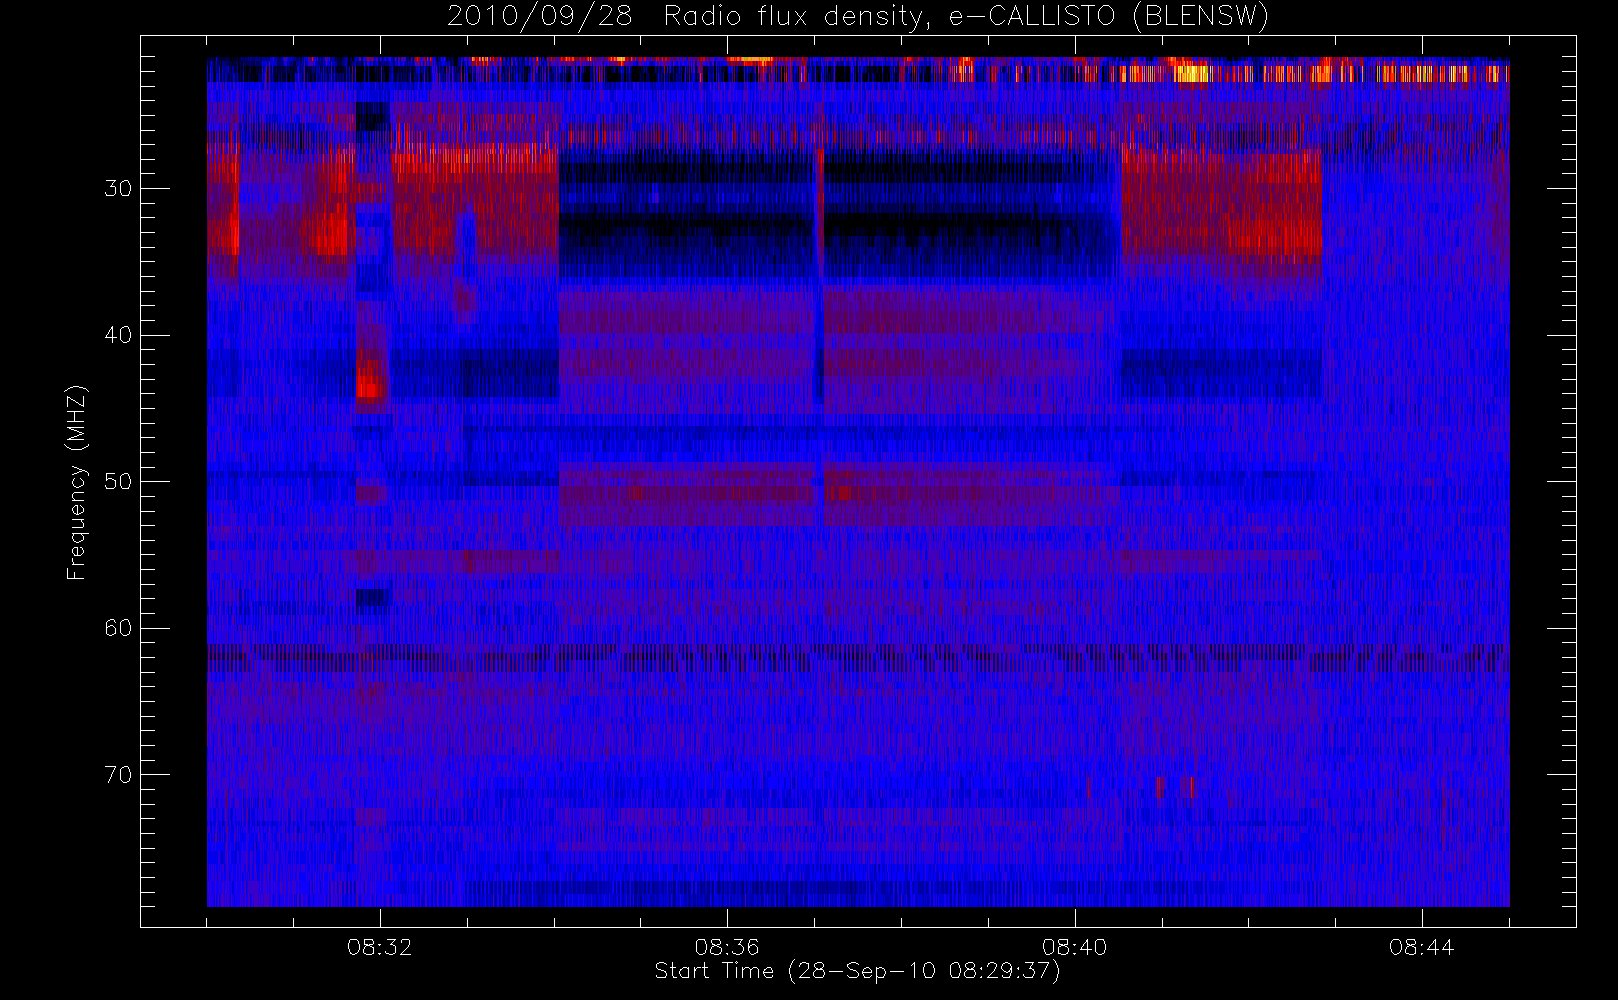Click the 50 frequency tick label
1618x1000 pixels.
pos(118,481)
